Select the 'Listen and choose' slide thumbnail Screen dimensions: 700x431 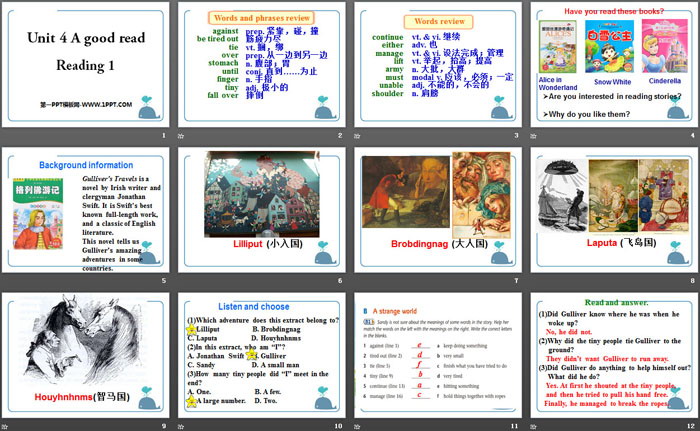click(x=262, y=355)
